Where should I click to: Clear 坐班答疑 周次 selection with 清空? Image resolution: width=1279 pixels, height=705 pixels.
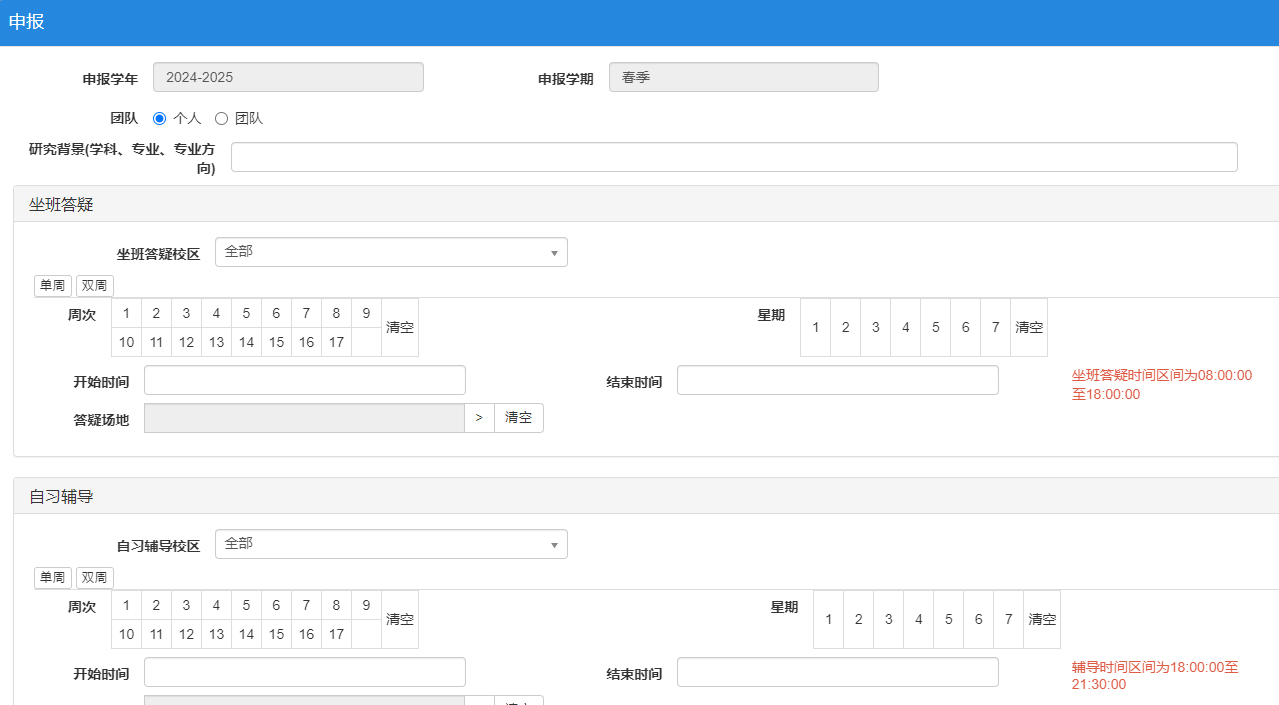[x=400, y=327]
